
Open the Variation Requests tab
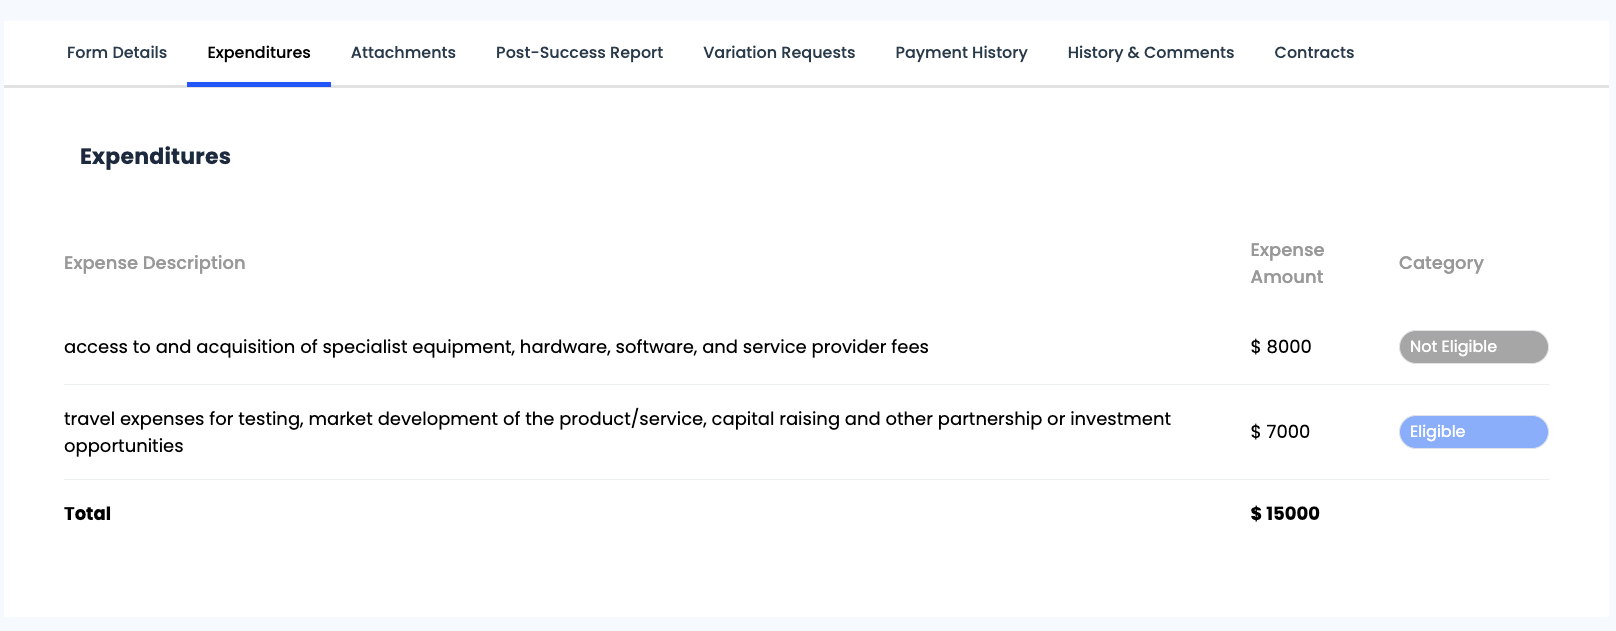(778, 53)
